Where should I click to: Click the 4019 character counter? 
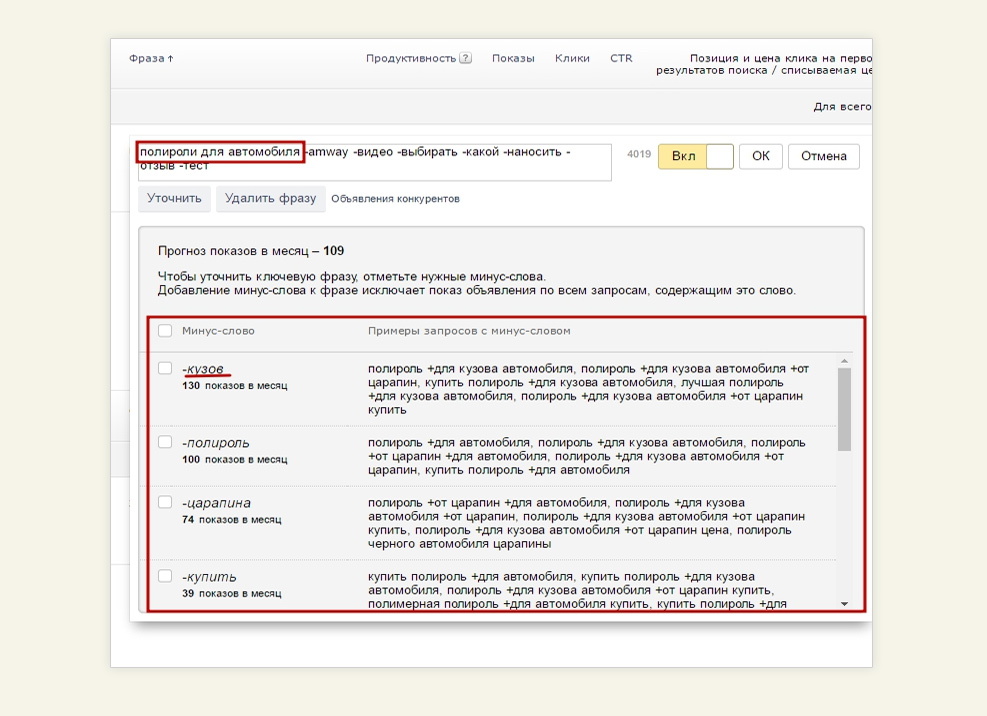click(639, 154)
